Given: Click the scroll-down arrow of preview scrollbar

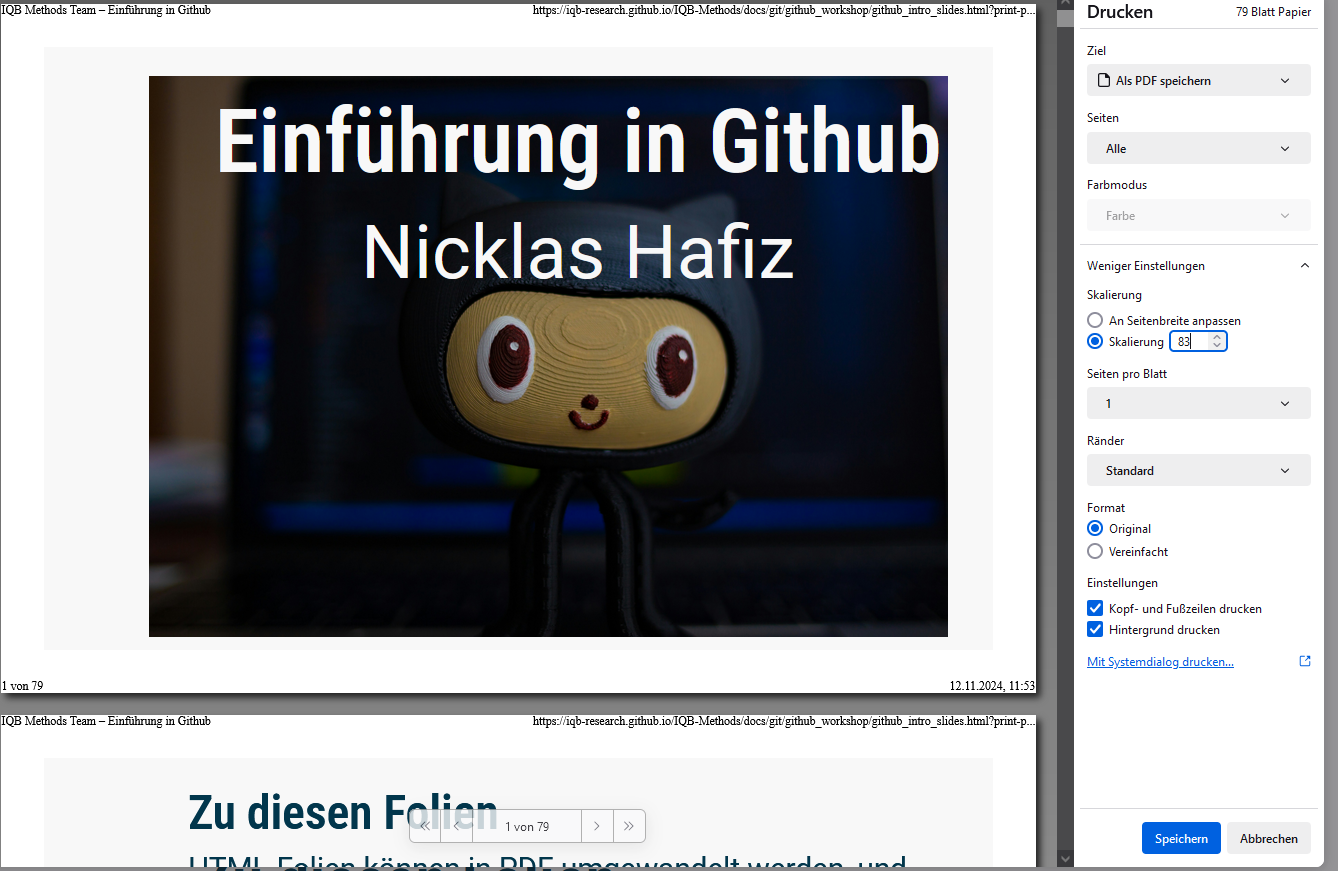Looking at the screenshot, I should coord(1065,858).
